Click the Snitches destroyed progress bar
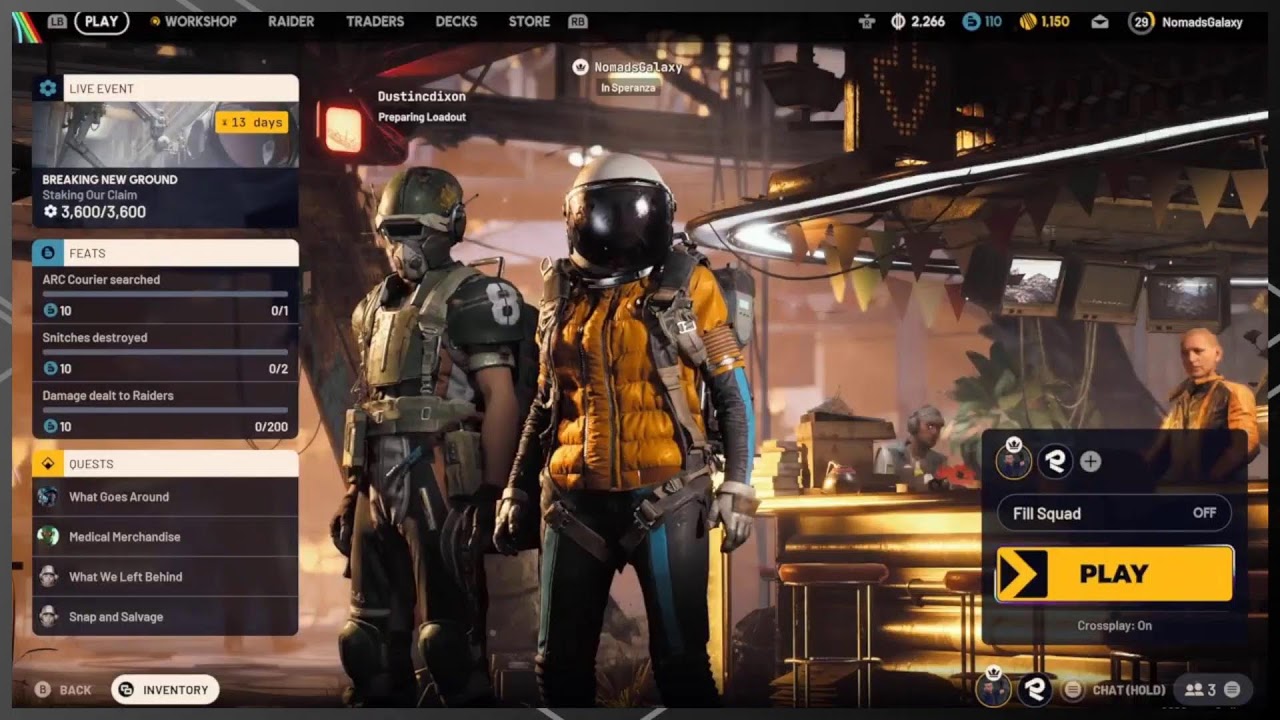 pyautogui.click(x=165, y=352)
